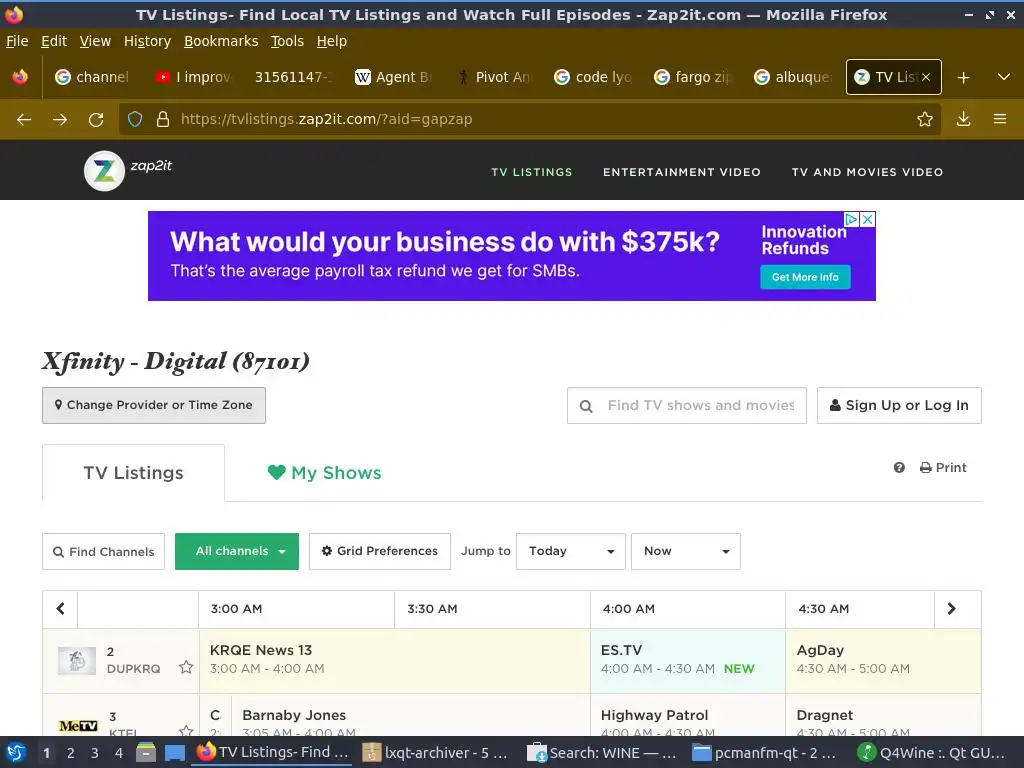Switch to the 'albuquer' tab

[793, 77]
